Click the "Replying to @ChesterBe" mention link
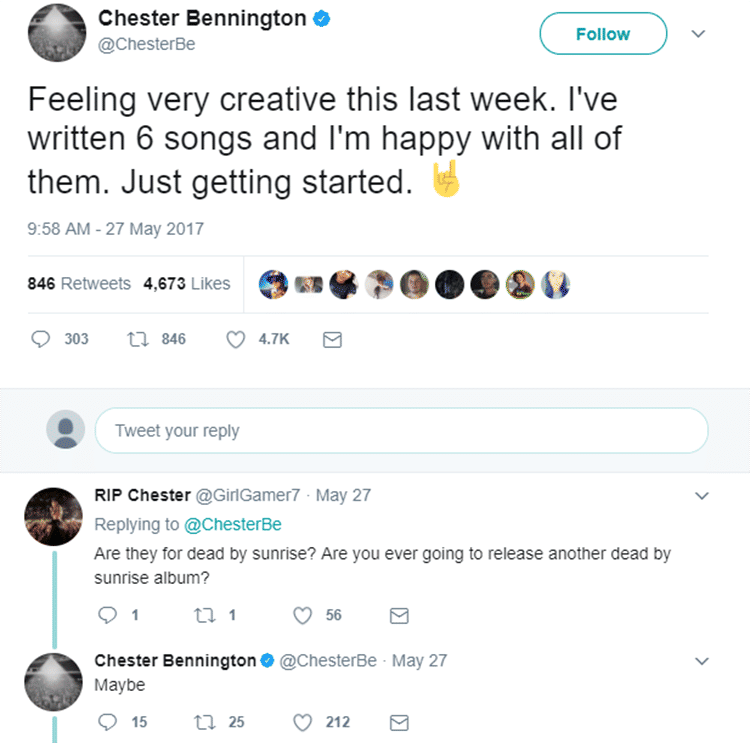The image size is (750, 743). pos(233,524)
